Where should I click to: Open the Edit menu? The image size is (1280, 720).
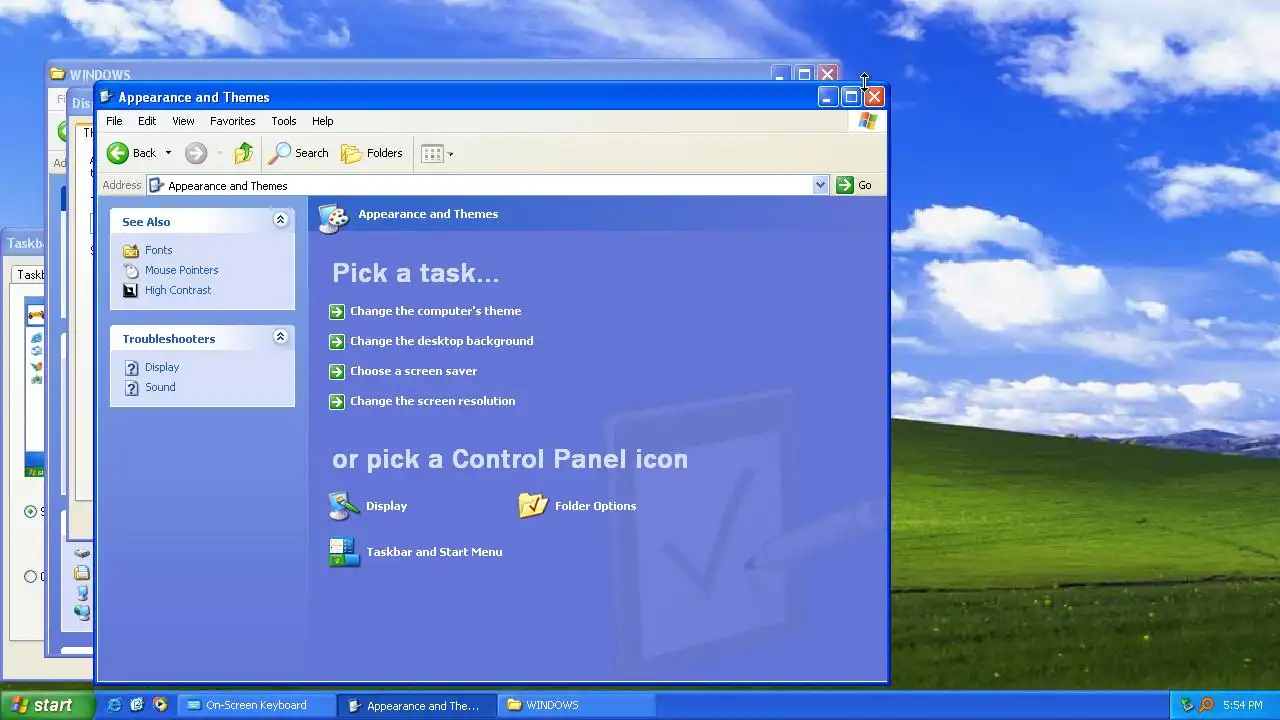[x=147, y=121]
